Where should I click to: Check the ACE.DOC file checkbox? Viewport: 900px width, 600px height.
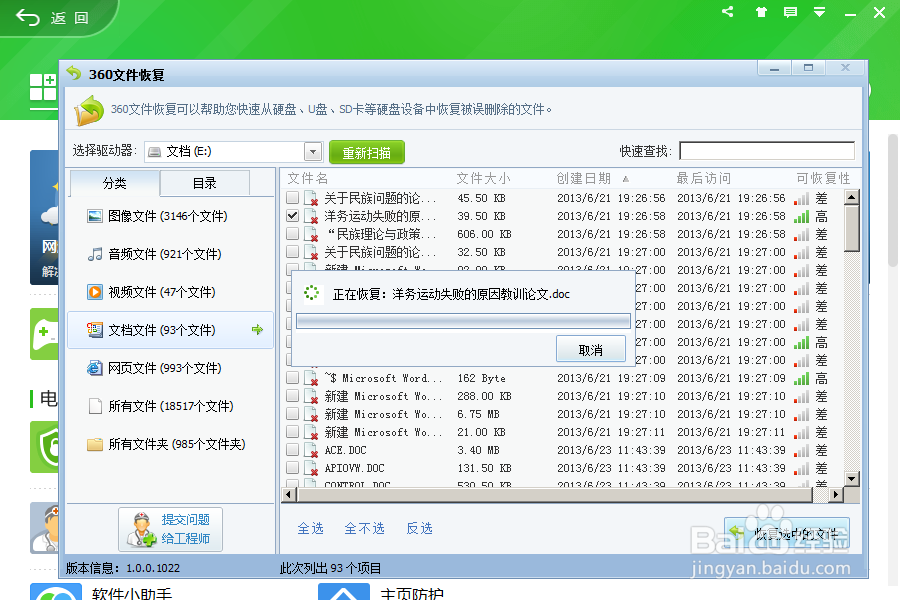pyautogui.click(x=292, y=450)
